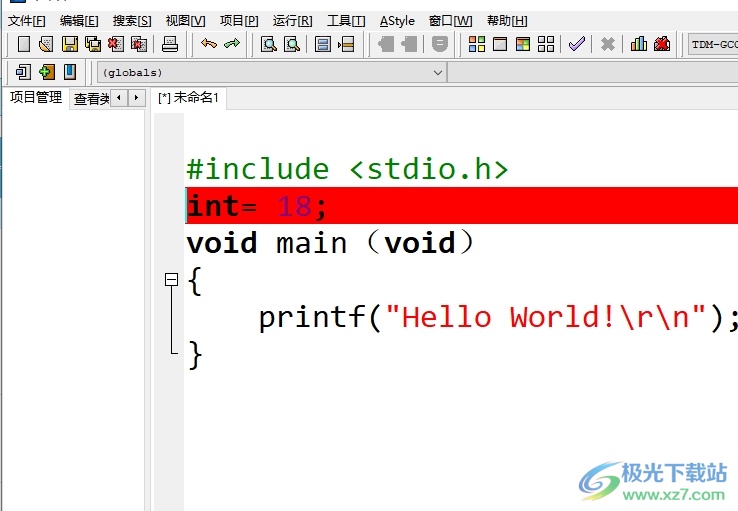
Task: Open the TDM-GCC compiler selector dropdown
Action: click(x=713, y=44)
